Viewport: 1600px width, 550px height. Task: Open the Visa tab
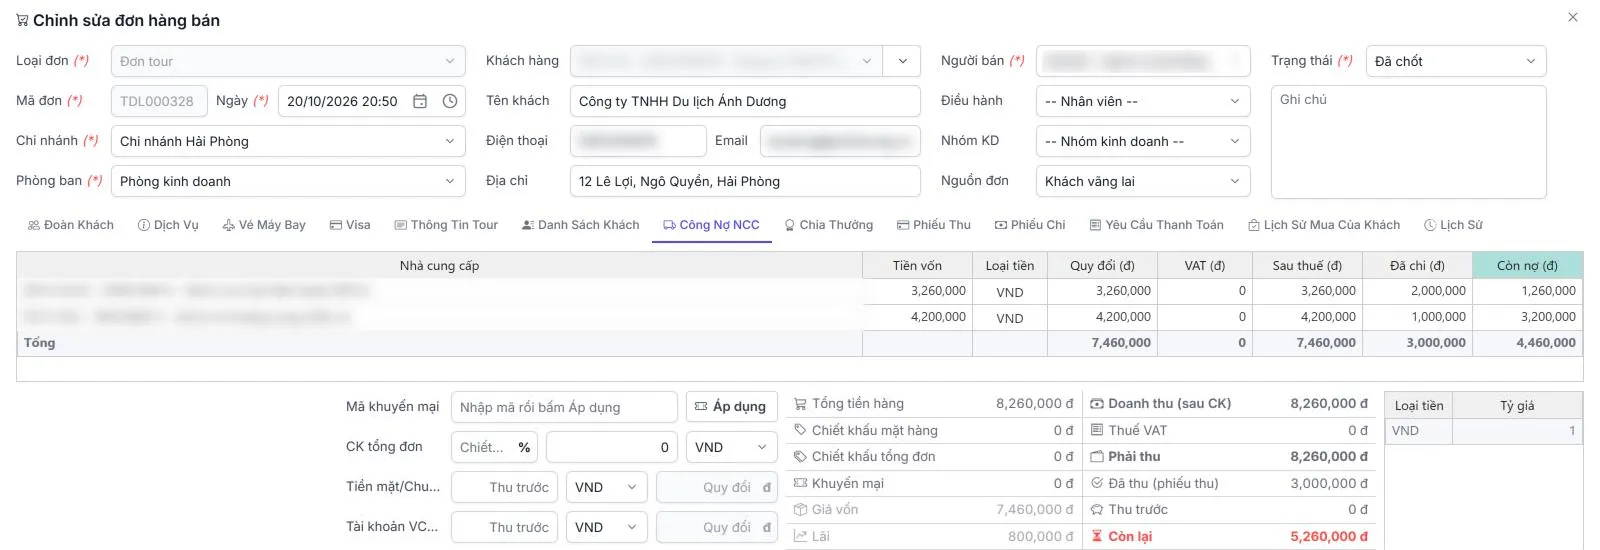coord(350,225)
